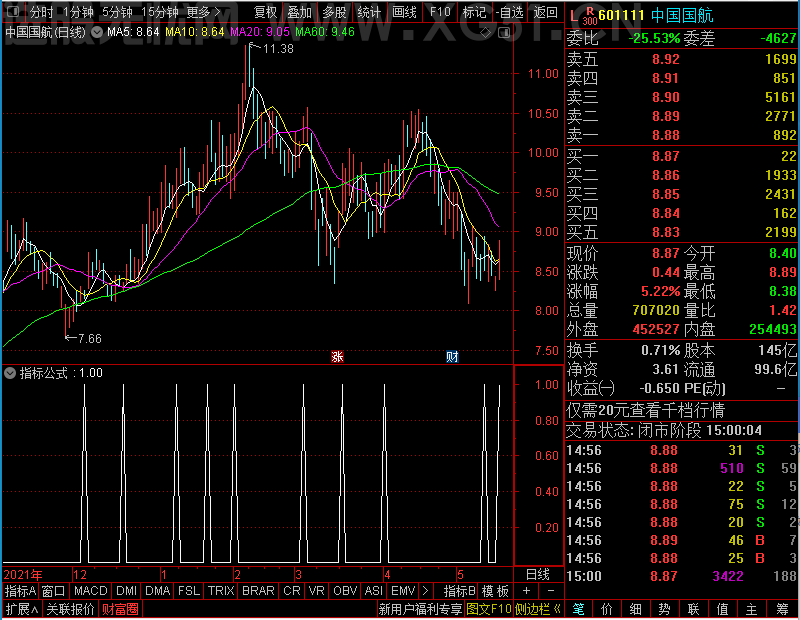Remove from watchlist with -自选
Image resolution: width=800 pixels, height=620 pixels.
click(x=509, y=12)
